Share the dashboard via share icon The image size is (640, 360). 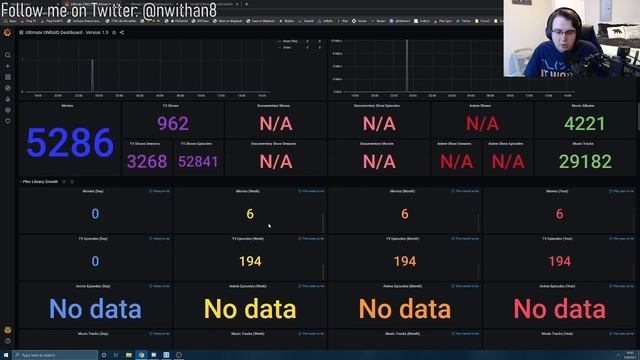pos(122,32)
